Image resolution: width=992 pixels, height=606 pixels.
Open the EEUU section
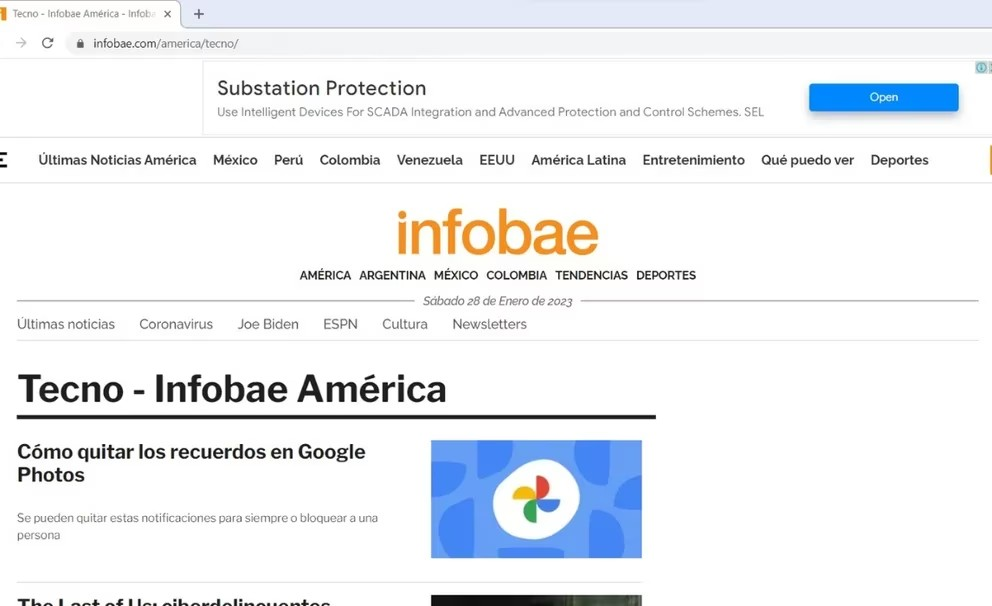coord(497,160)
